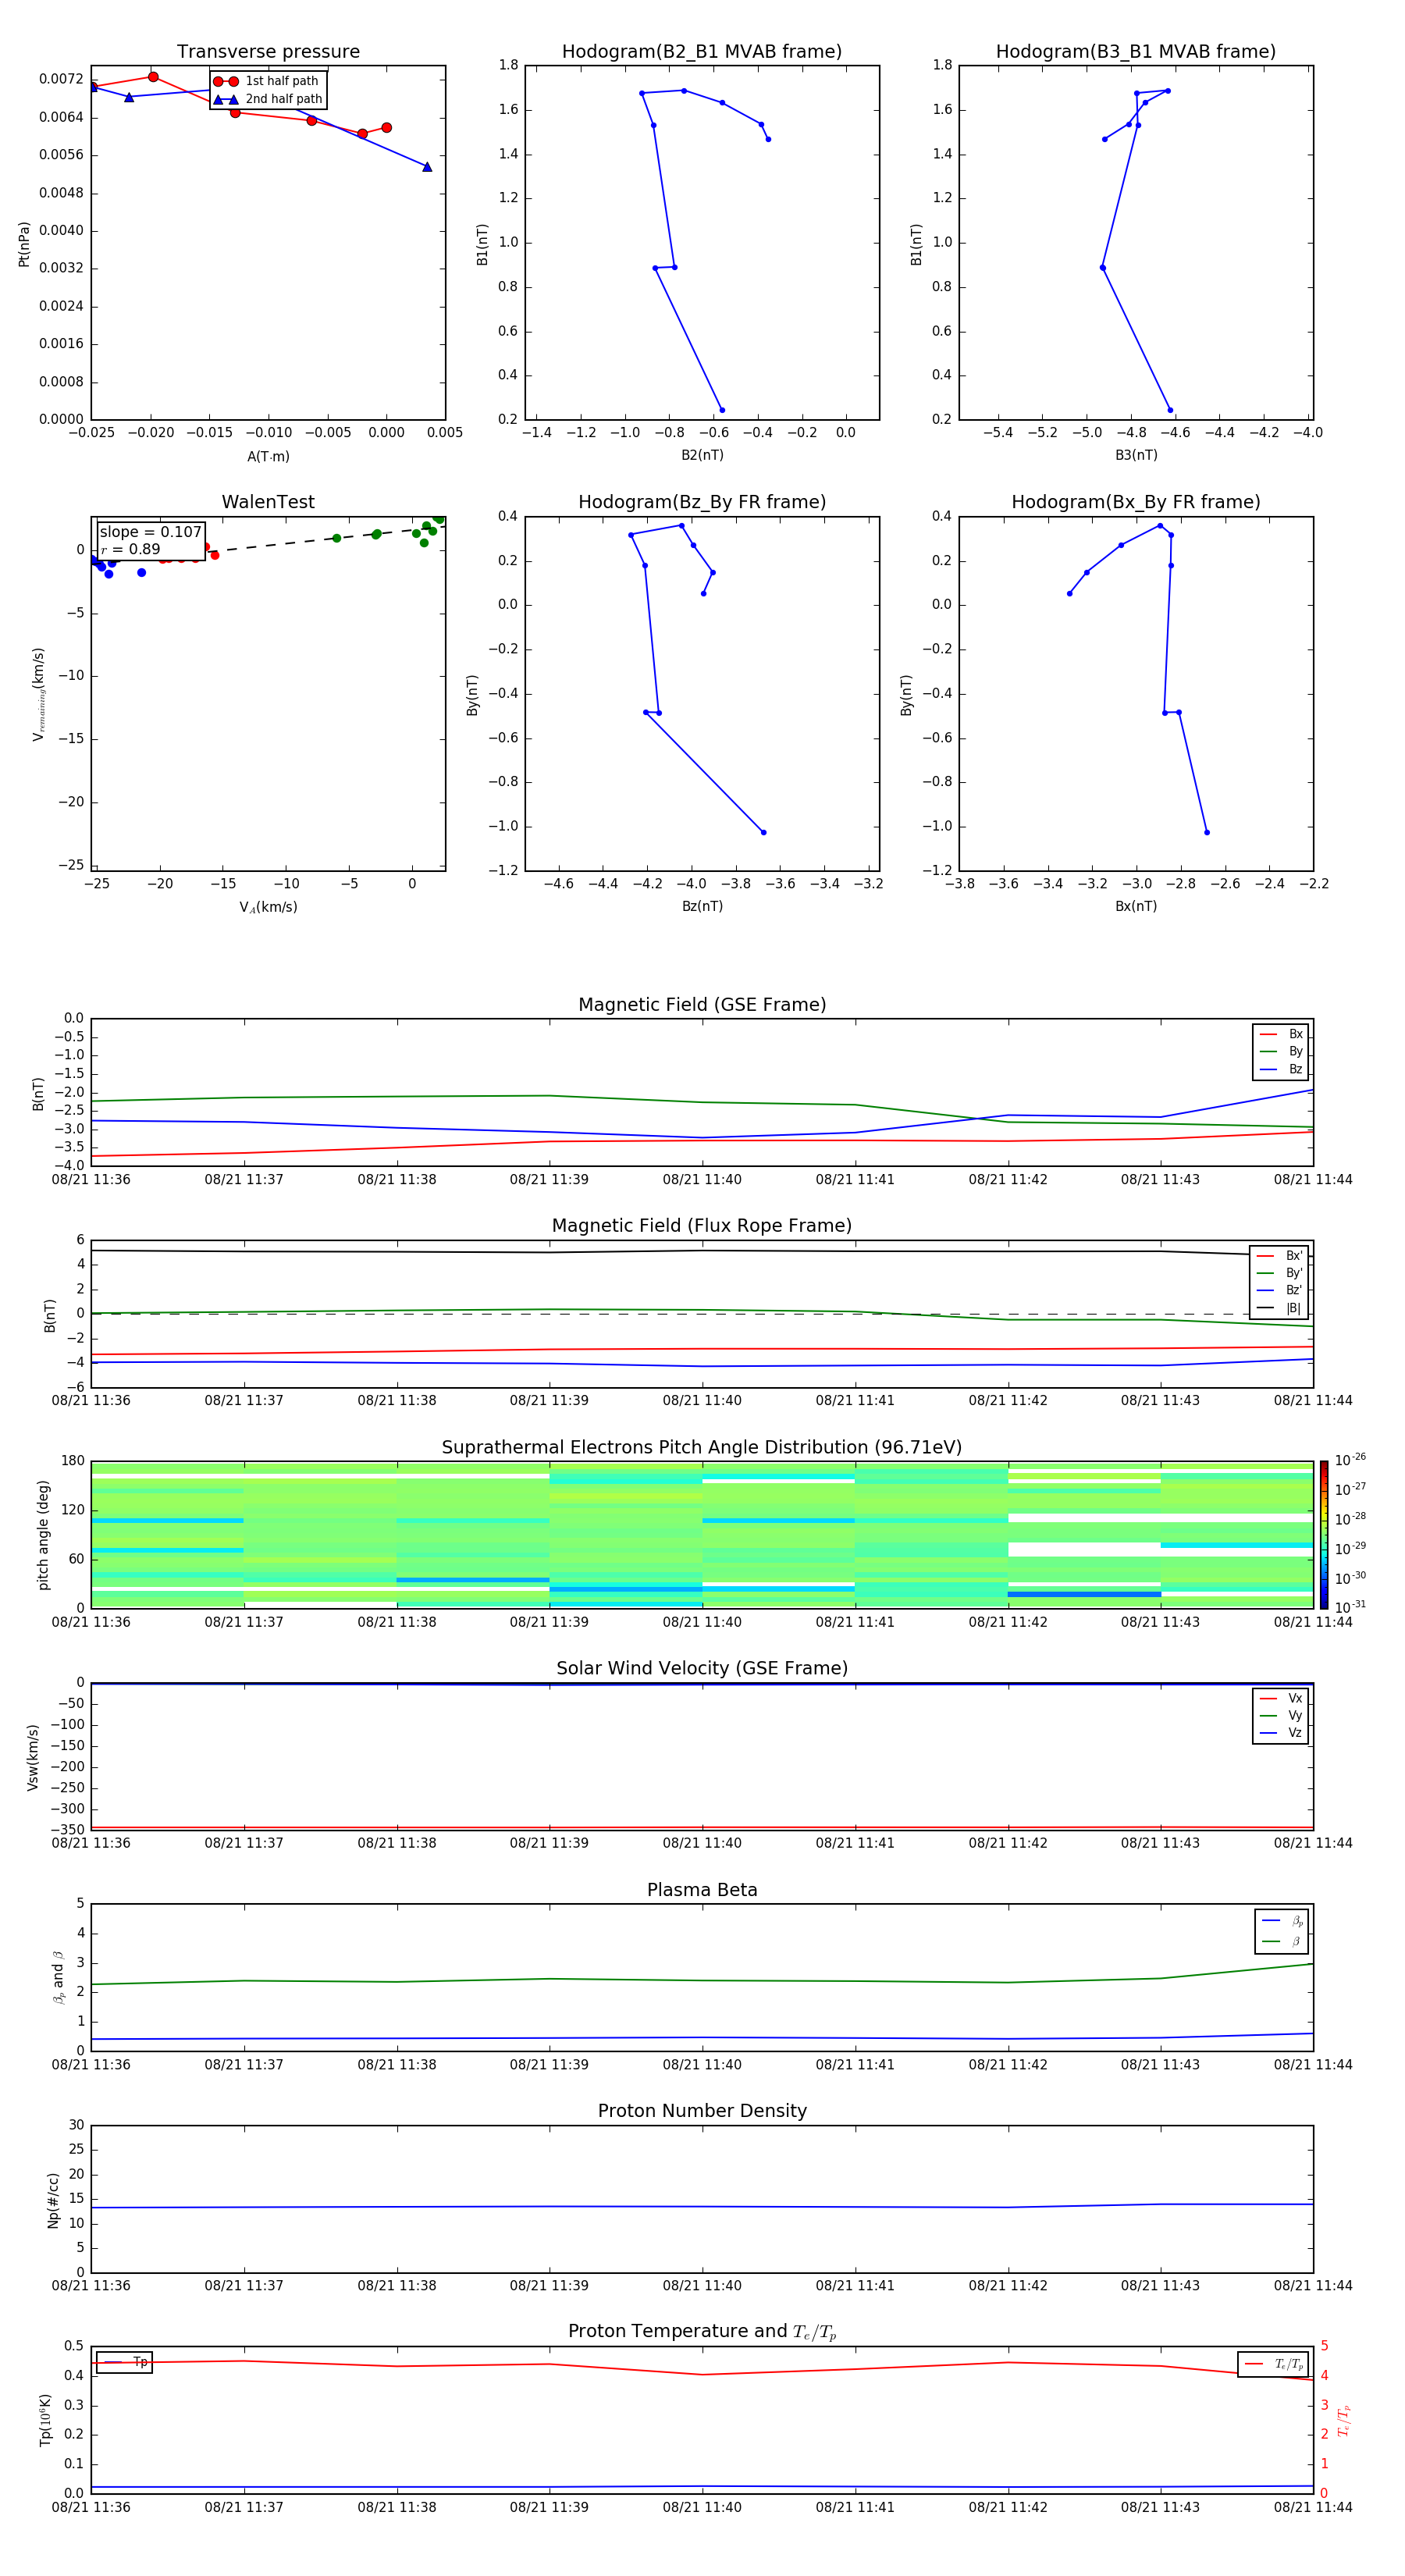Select the "slope = 0.107" annotation
This screenshot has width=1405, height=2576.
point(150,532)
